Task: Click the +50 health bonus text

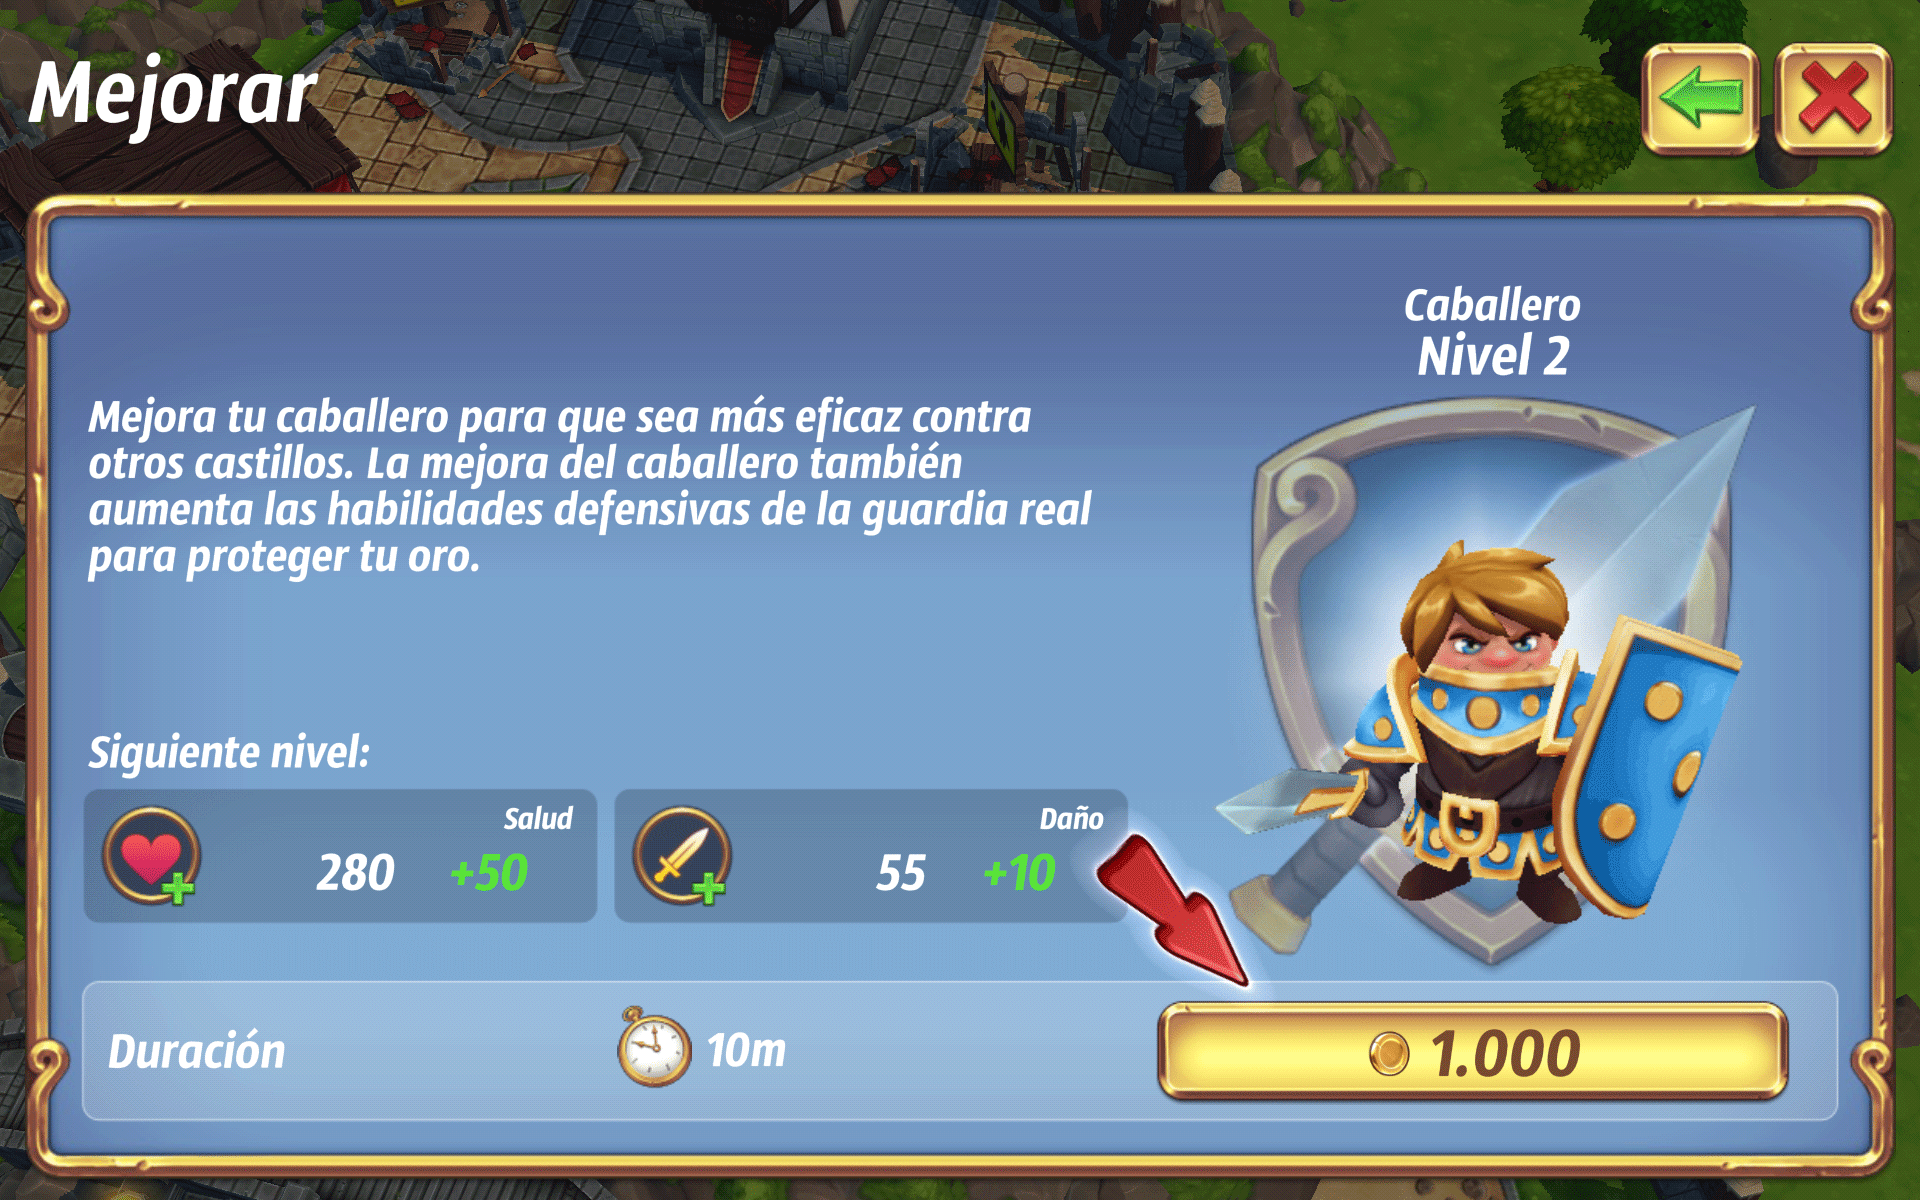Action: pos(489,873)
